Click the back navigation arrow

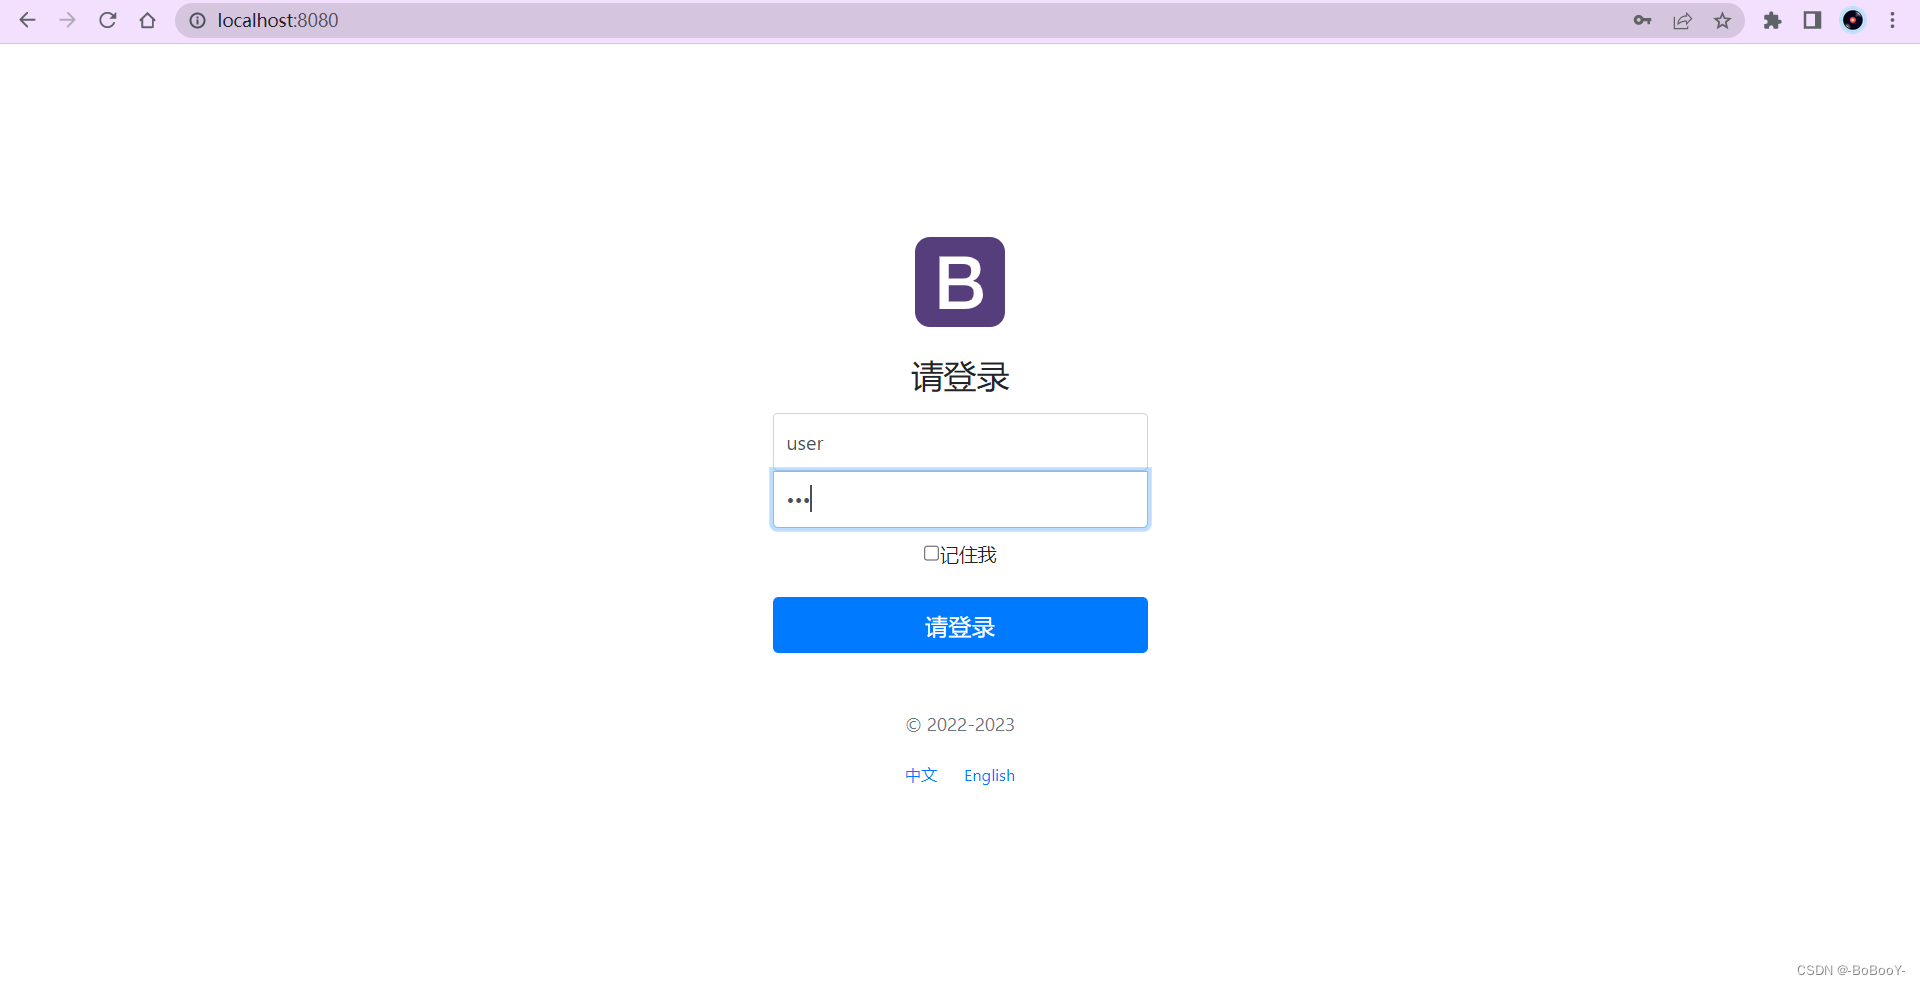click(27, 20)
